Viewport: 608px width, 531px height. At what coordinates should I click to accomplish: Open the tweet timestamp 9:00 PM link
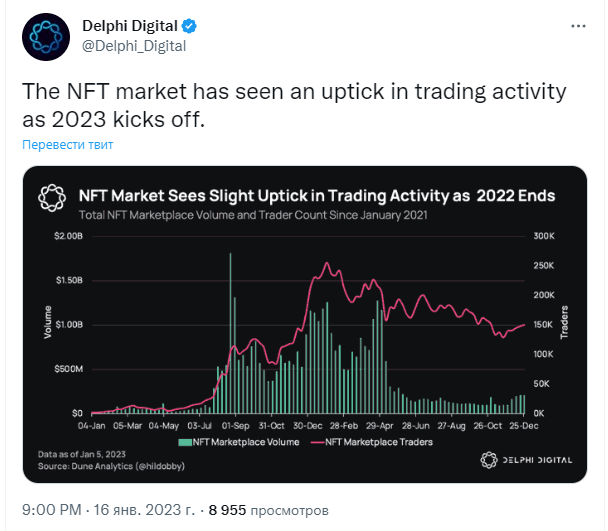click(58, 508)
